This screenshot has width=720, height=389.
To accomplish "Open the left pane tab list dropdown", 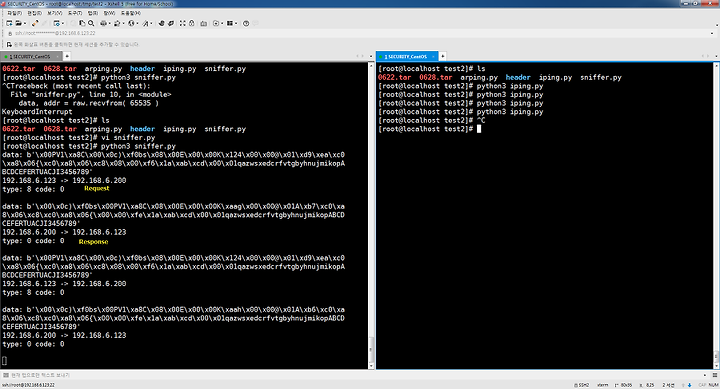I will coord(371,56).
